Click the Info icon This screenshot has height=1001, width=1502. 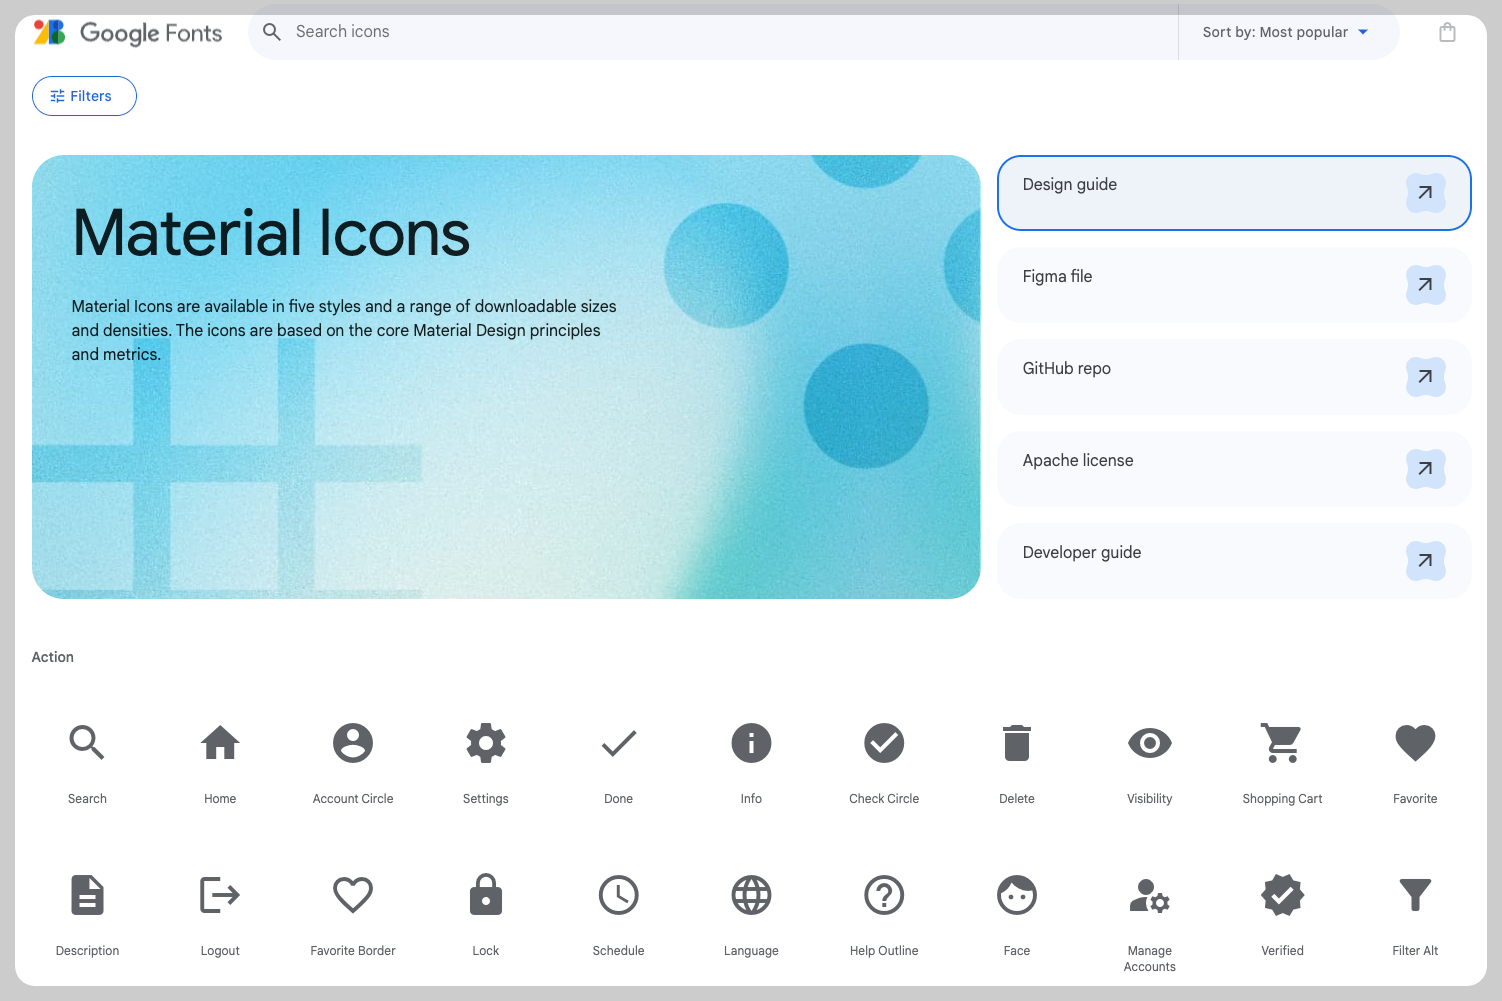click(751, 743)
